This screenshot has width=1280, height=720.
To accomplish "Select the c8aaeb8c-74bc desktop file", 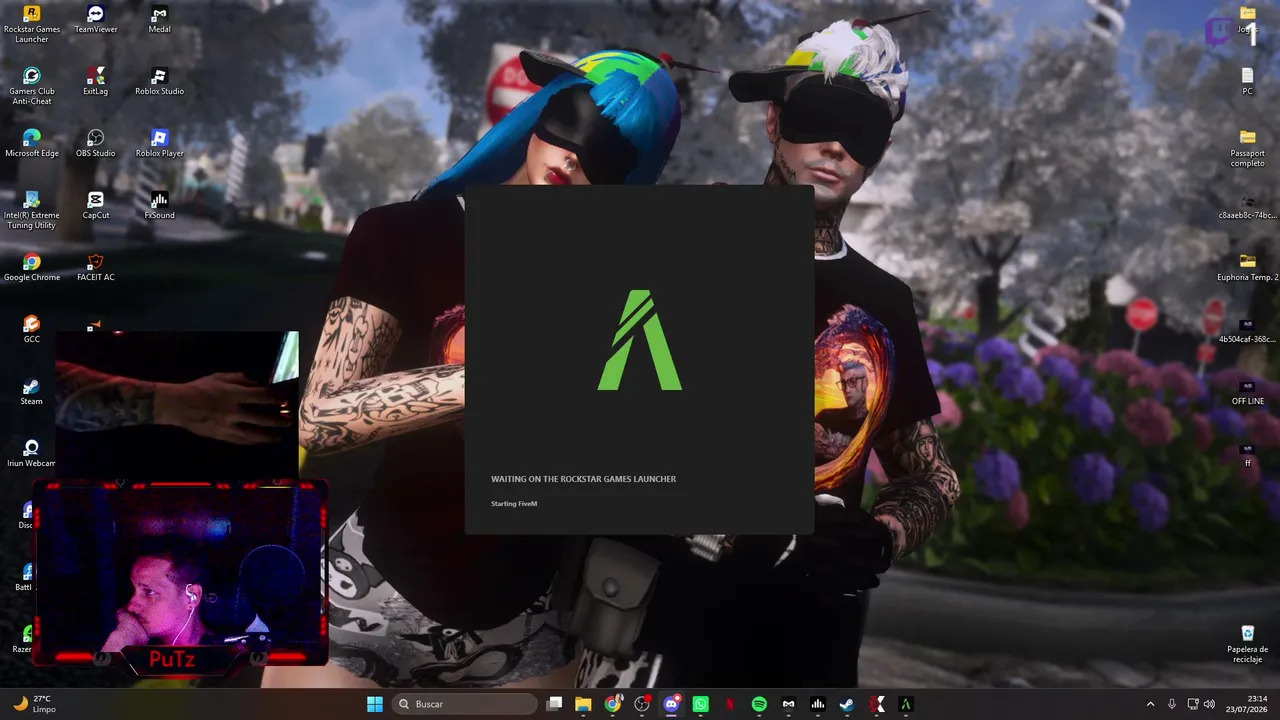I will point(1247,205).
